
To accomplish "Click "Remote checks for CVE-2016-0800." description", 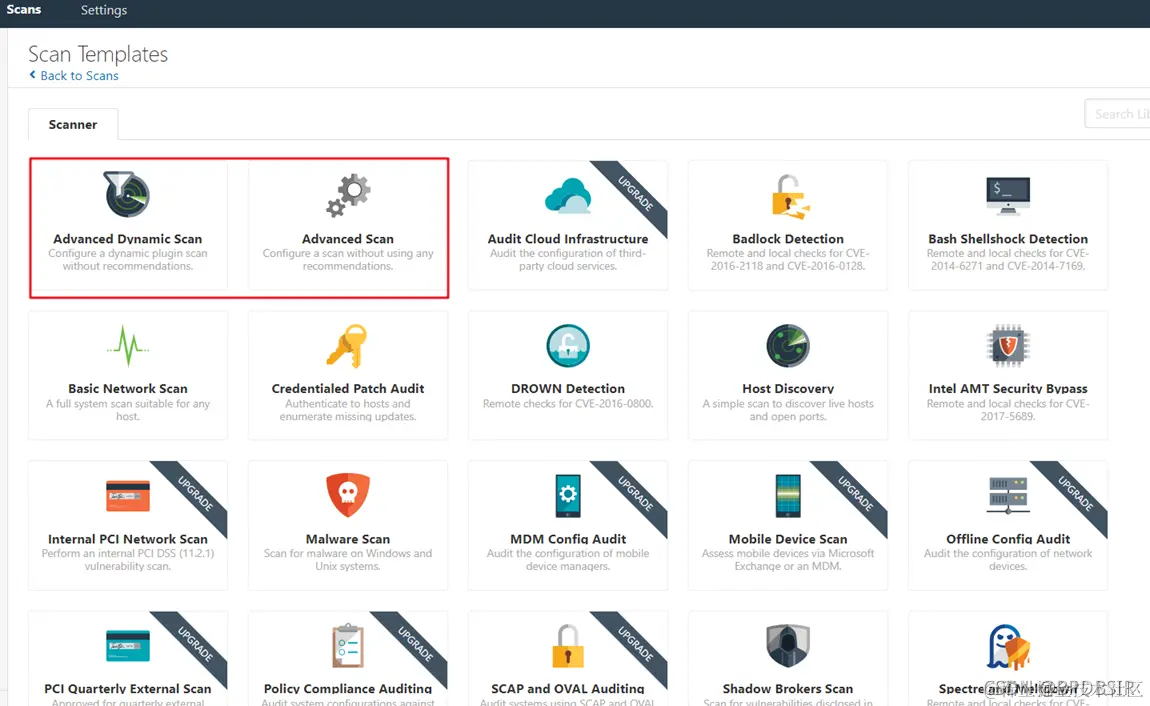I will pyautogui.click(x=568, y=404).
